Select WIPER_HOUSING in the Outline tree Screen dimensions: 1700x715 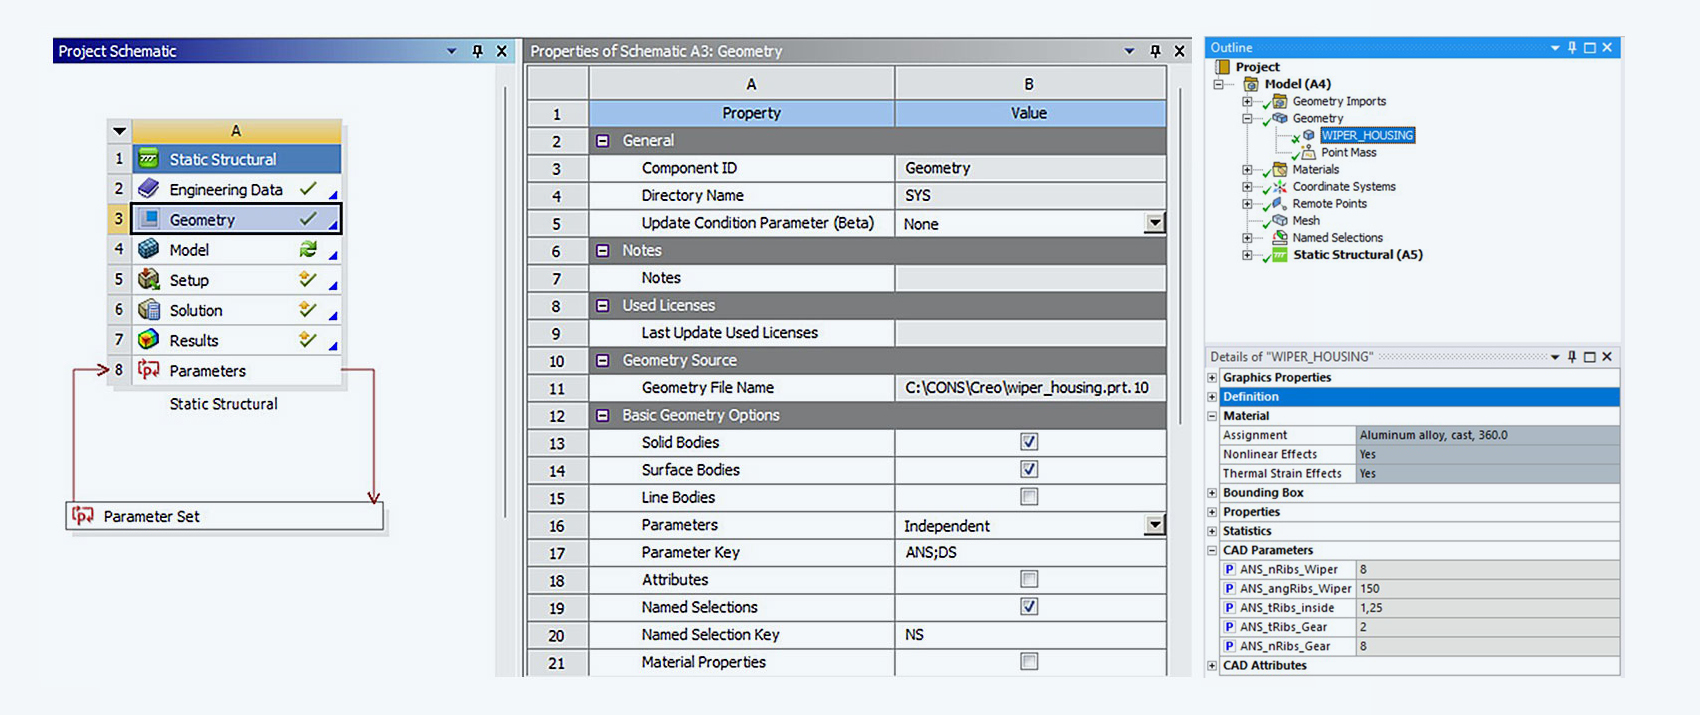1367,135
